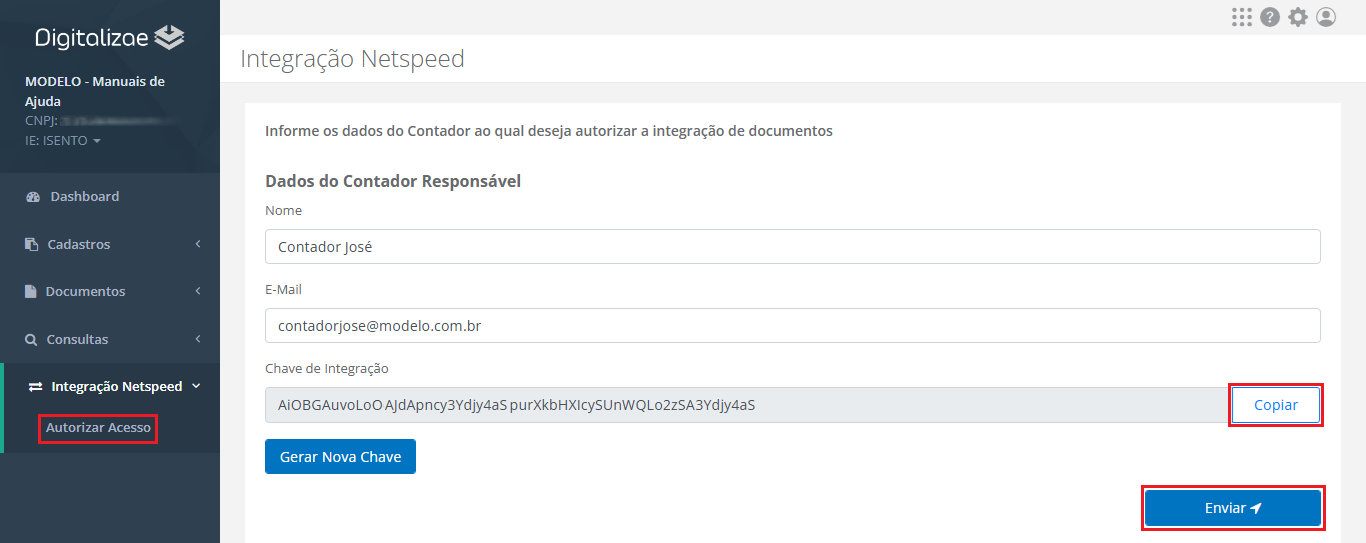The image size is (1366, 543).
Task: Click the 'Informe os dados do Contador' instruction text
Action: (x=549, y=131)
